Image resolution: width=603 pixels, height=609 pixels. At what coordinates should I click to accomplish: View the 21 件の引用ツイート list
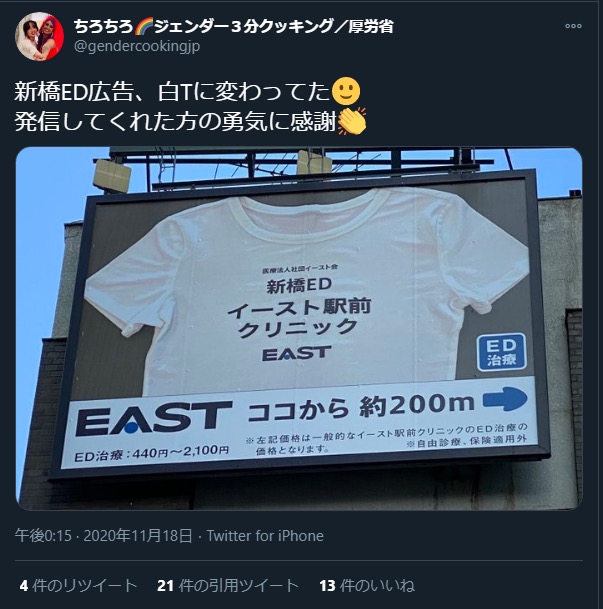pyautogui.click(x=228, y=585)
